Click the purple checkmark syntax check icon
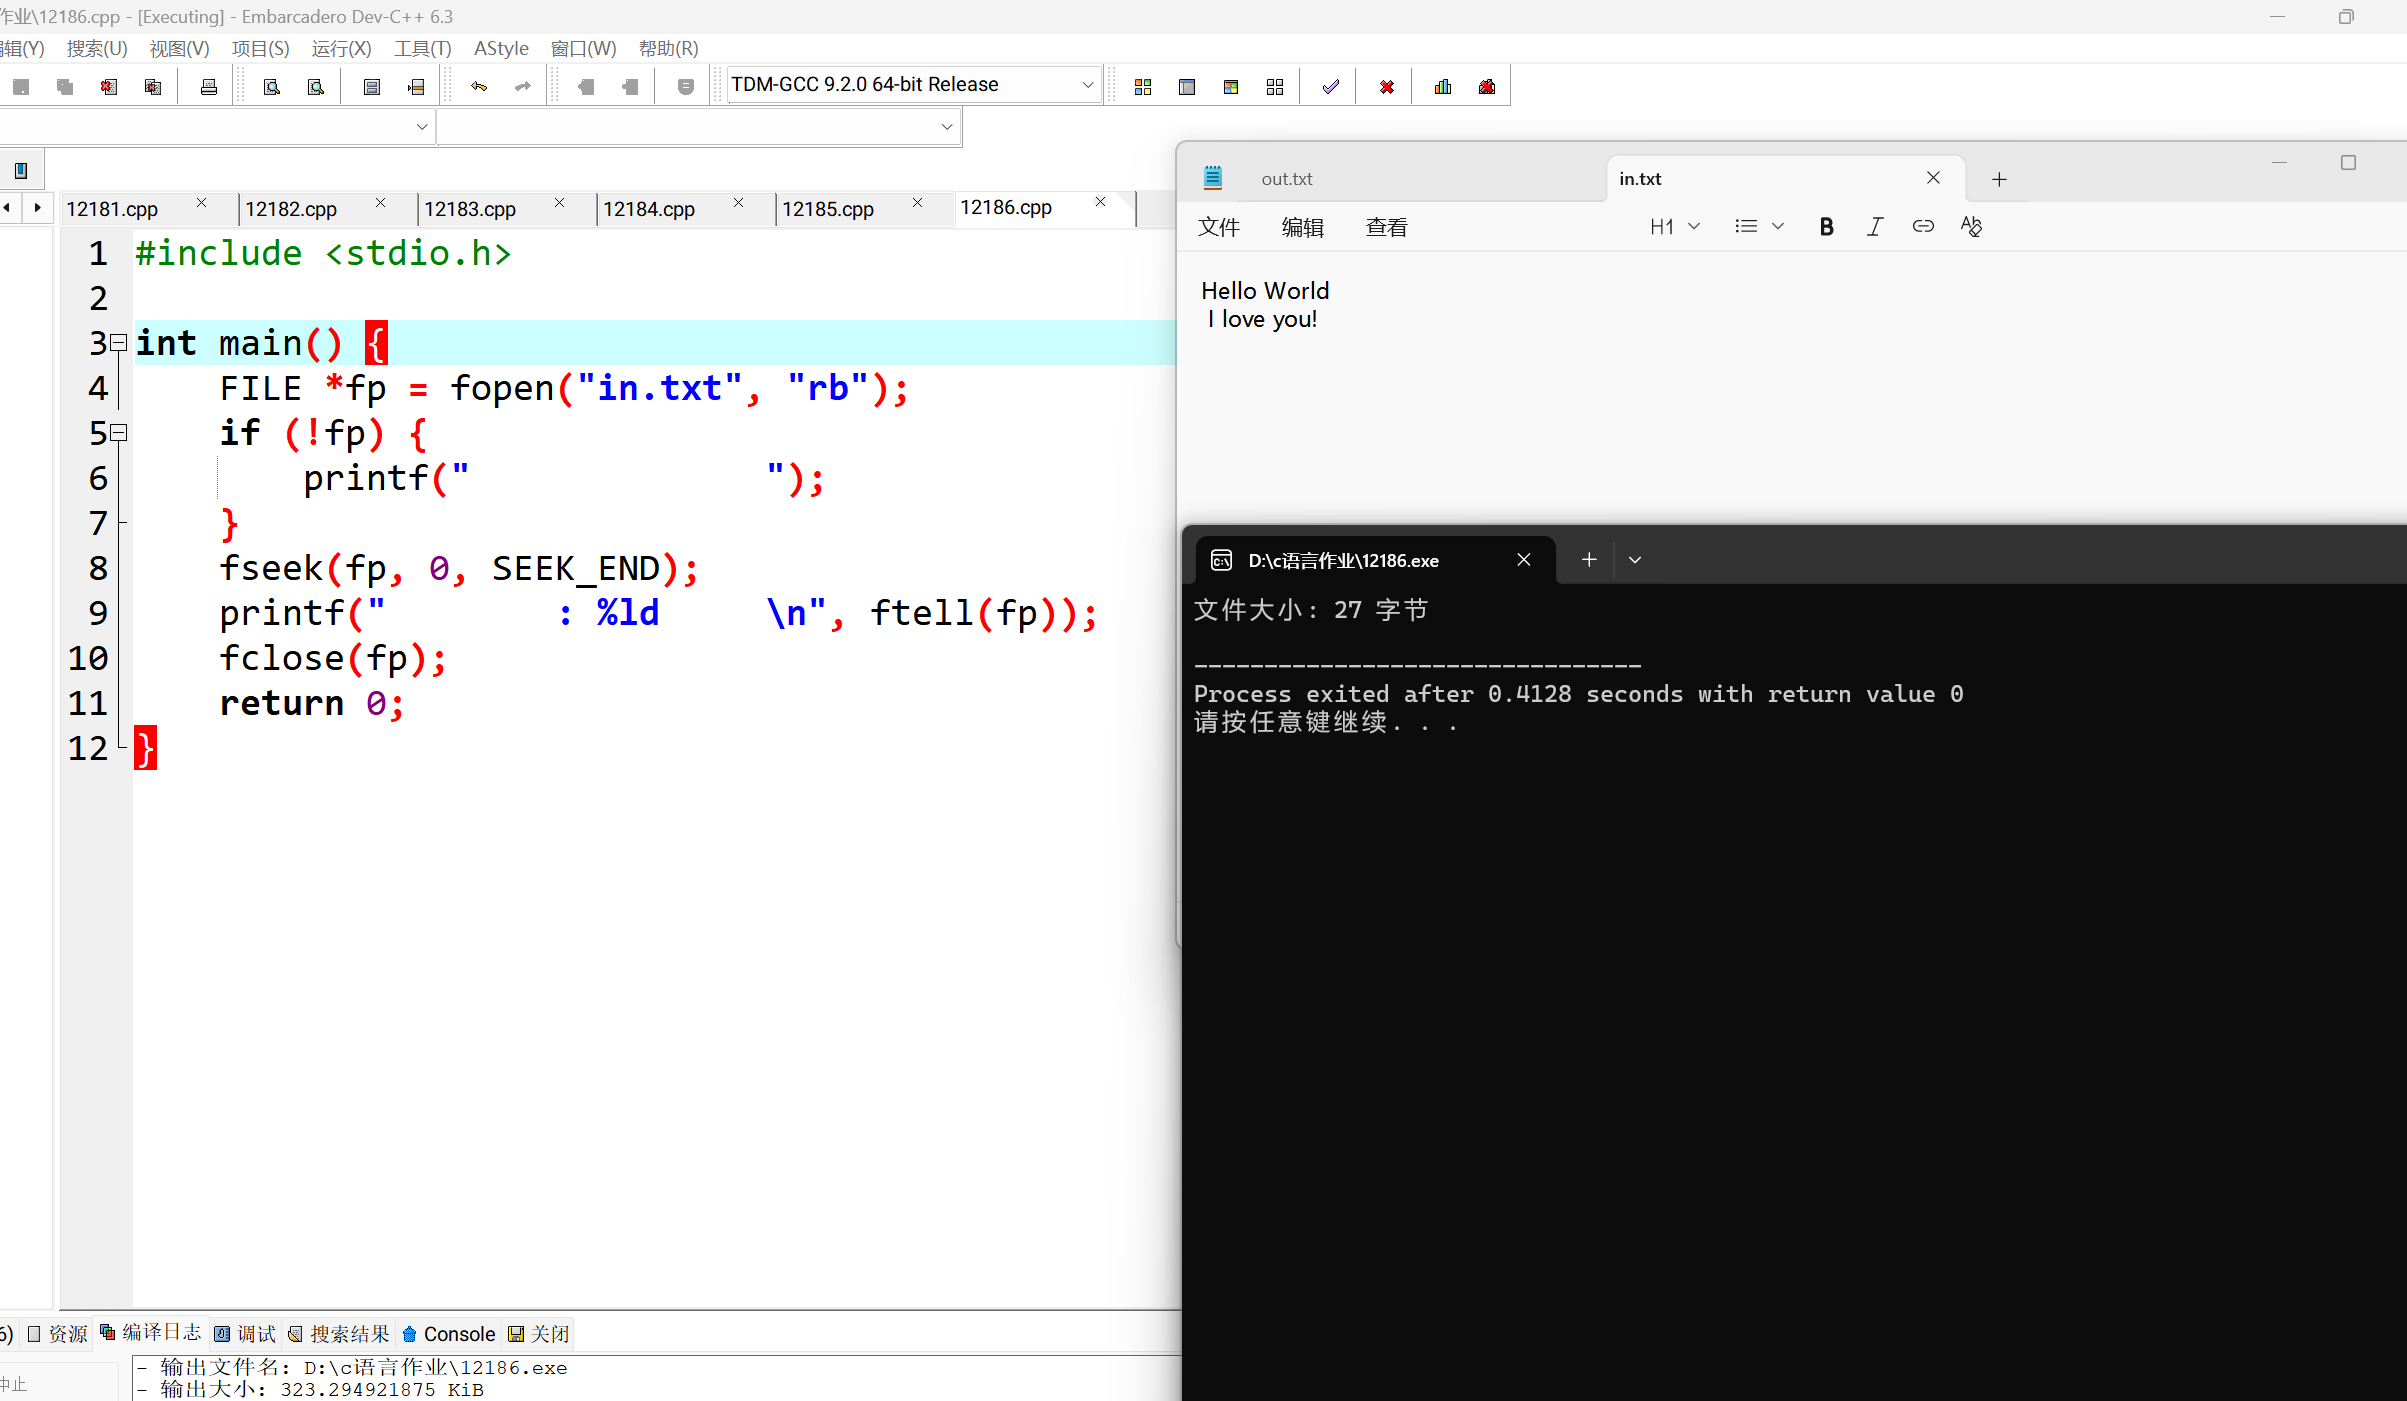This screenshot has width=2407, height=1401. pyautogui.click(x=1330, y=87)
